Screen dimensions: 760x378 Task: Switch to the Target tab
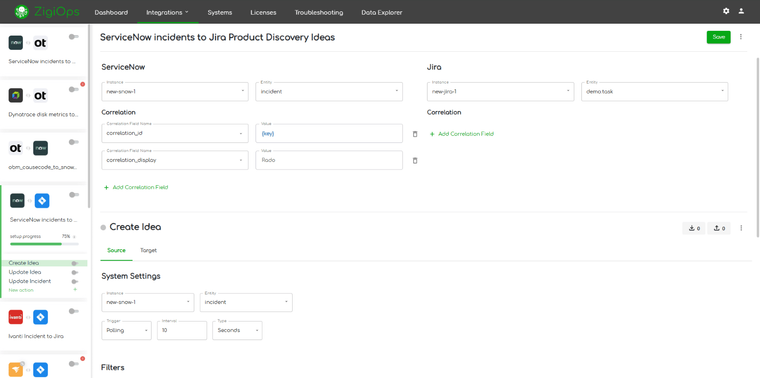tap(148, 251)
